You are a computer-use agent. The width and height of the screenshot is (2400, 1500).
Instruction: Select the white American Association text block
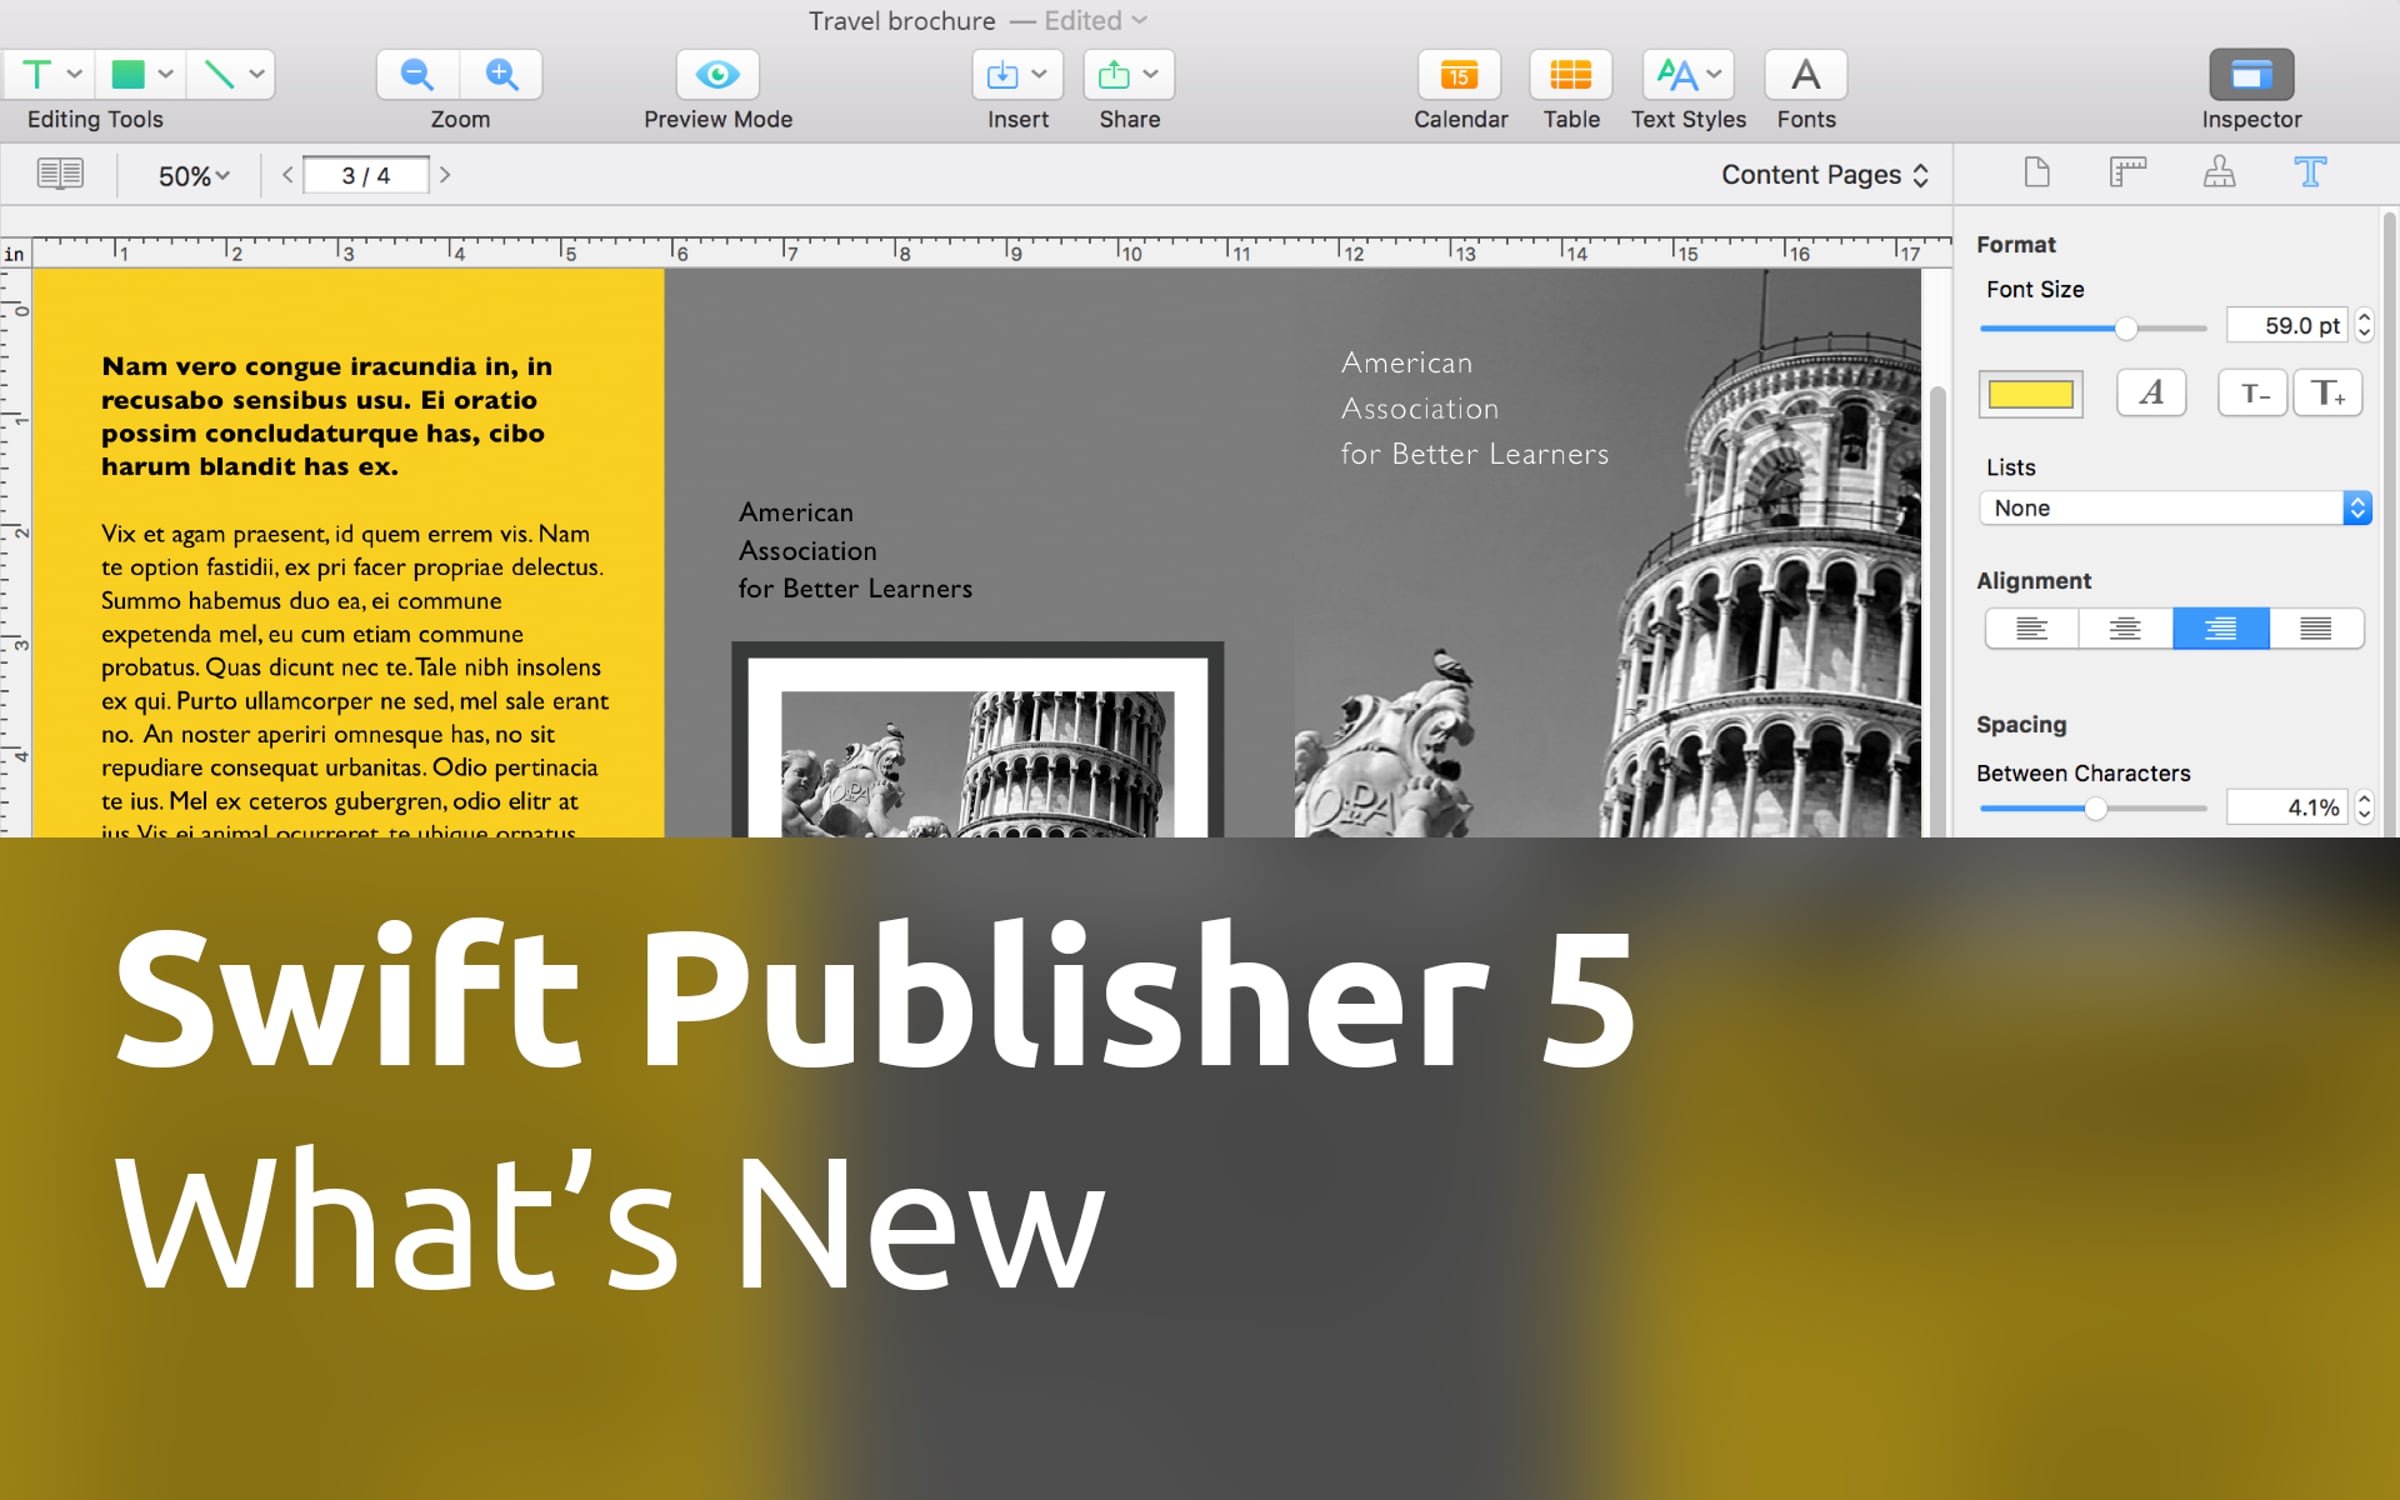[x=1475, y=408]
